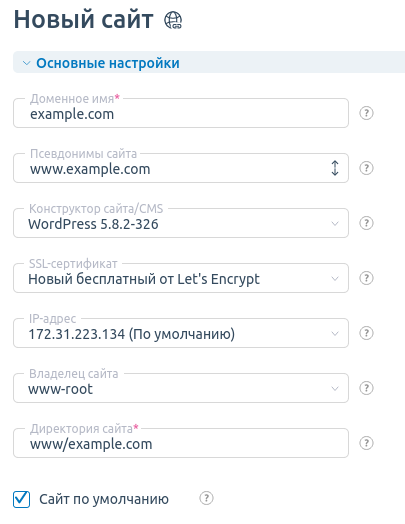Viewport: 405px width, 524px height.
Task: Click into the Директория сайта input field
Action: pos(181,443)
